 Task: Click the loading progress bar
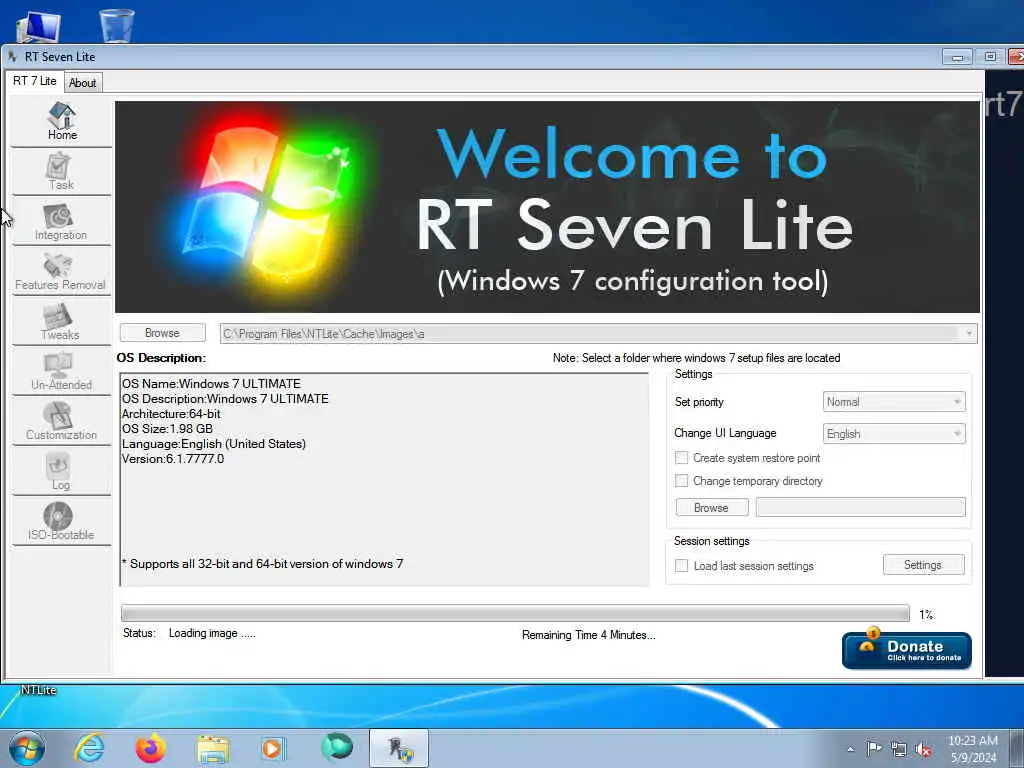coord(515,613)
